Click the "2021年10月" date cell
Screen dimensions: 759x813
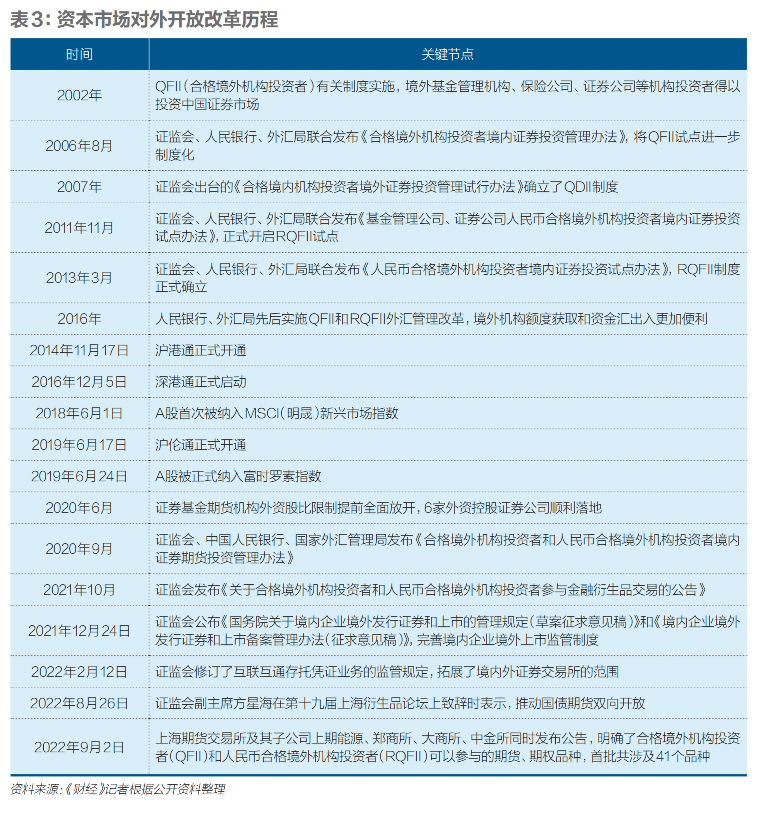[x=79, y=589]
